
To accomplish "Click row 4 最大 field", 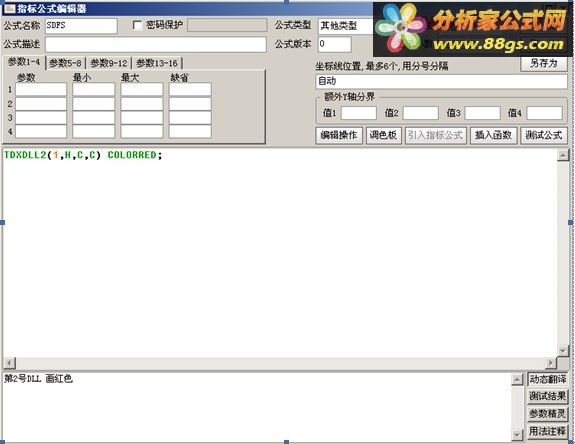I will 142,131.
